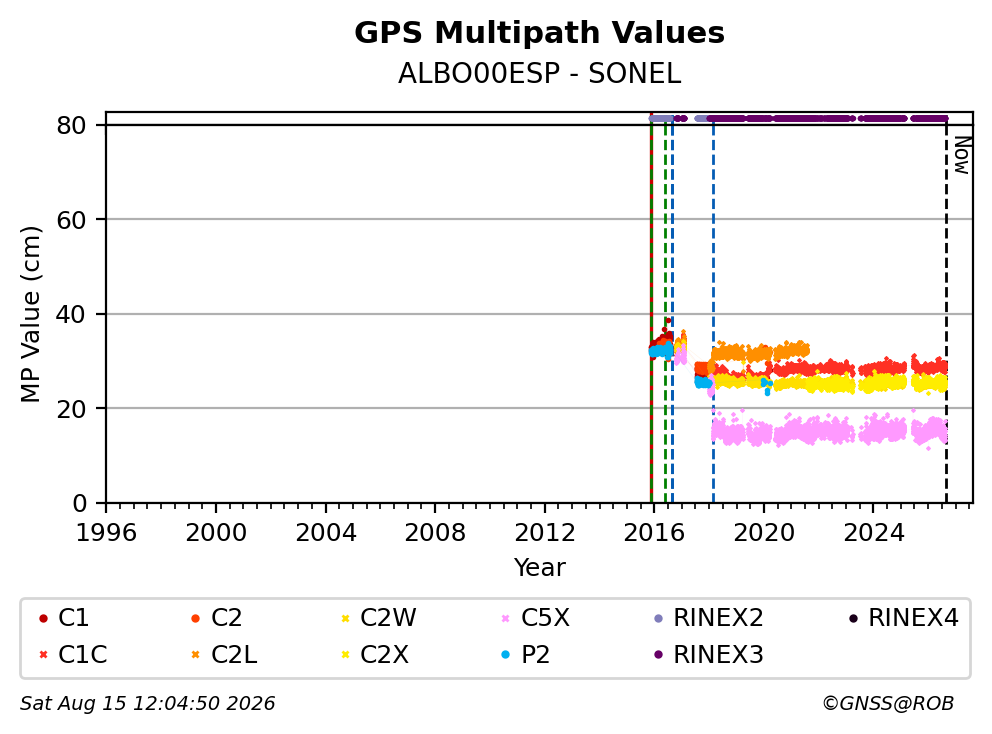992x734 pixels.
Task: Select the RINEX4 legend entry
Action: [x=903, y=618]
